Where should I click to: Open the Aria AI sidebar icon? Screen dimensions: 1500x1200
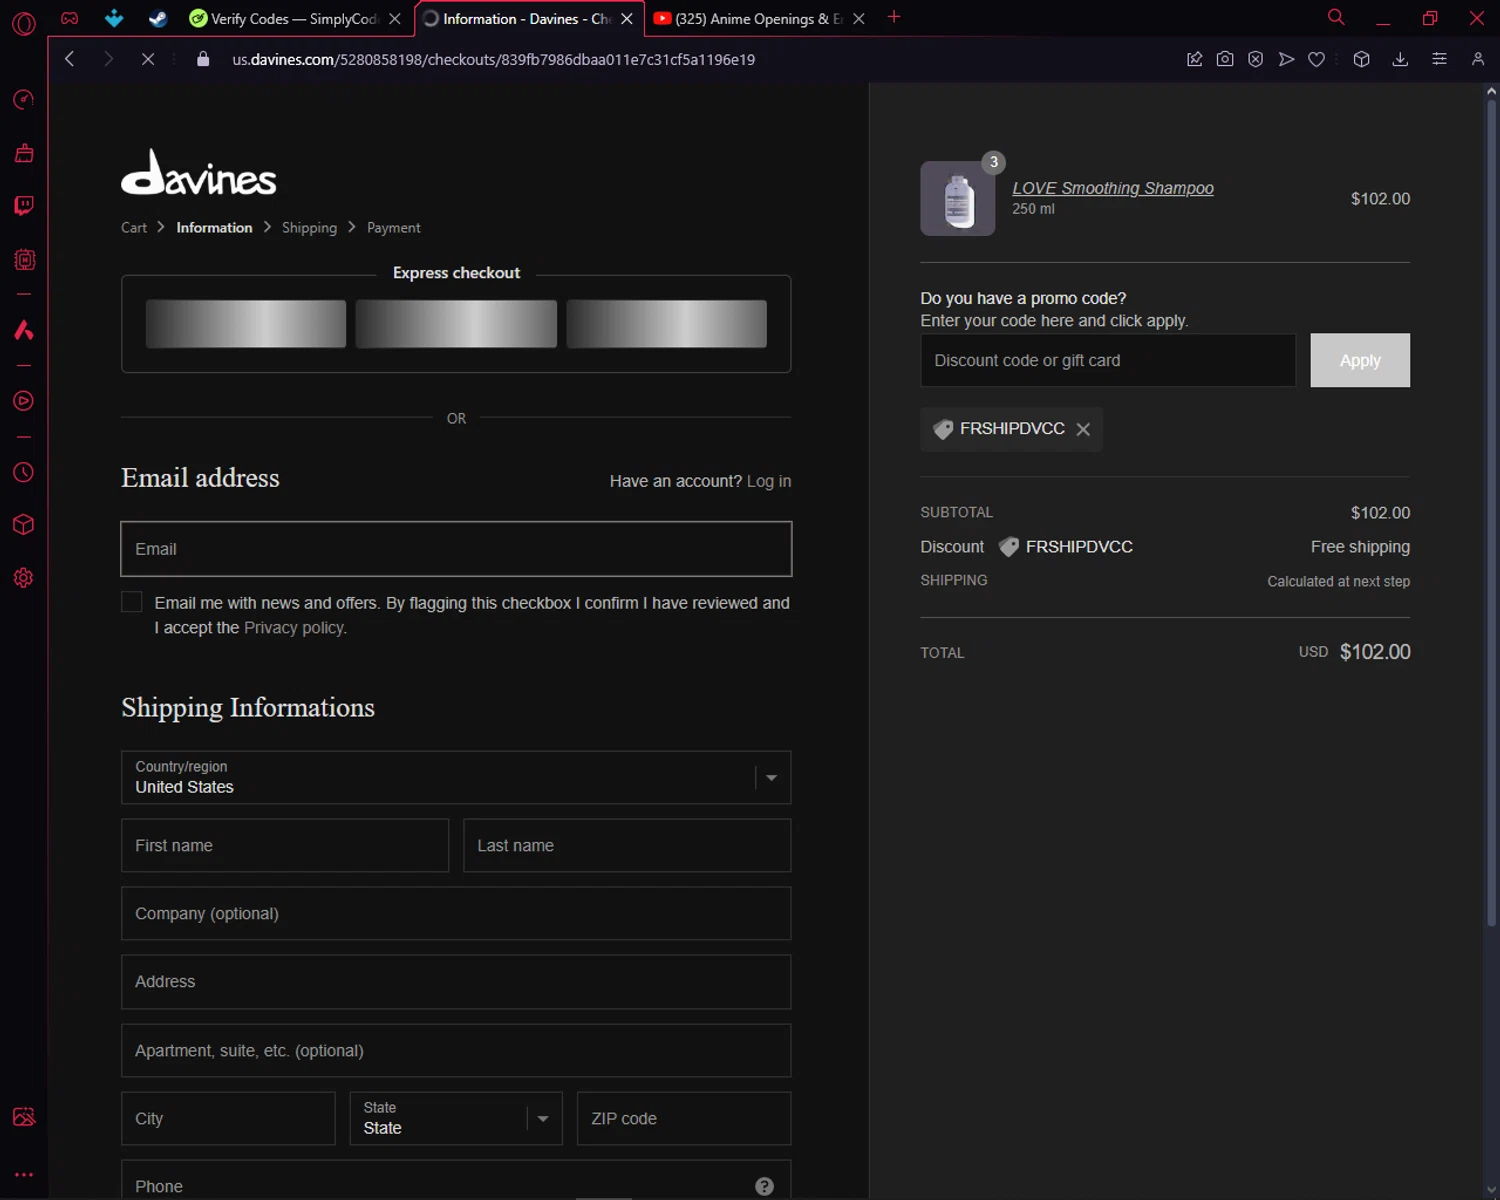pos(24,330)
